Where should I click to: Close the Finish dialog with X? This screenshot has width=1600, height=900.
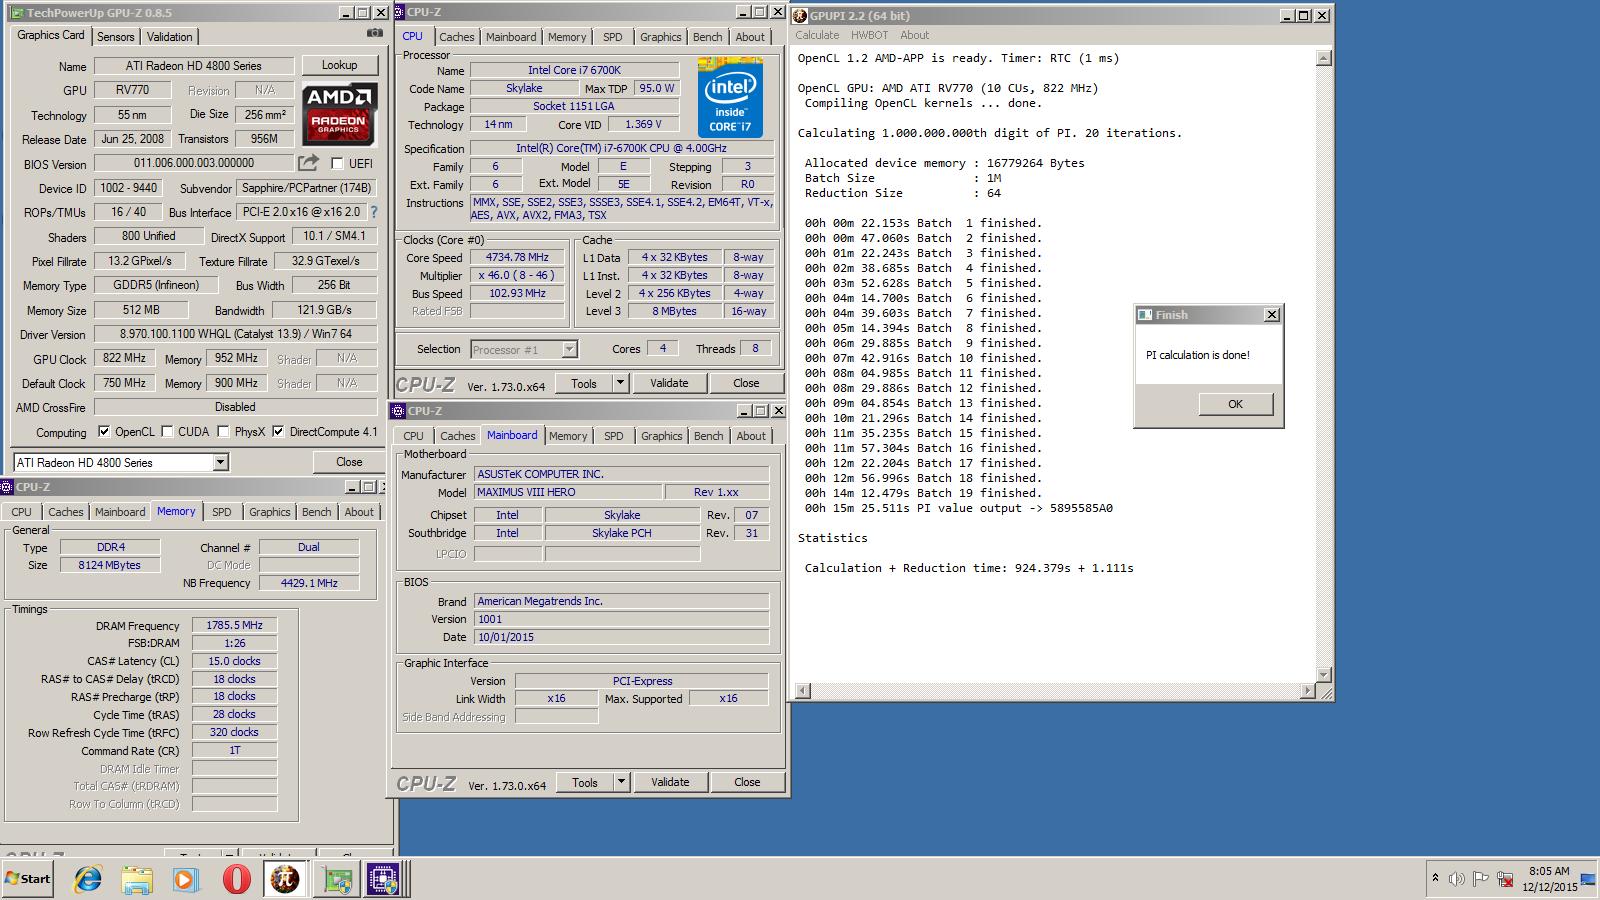[1271, 315]
